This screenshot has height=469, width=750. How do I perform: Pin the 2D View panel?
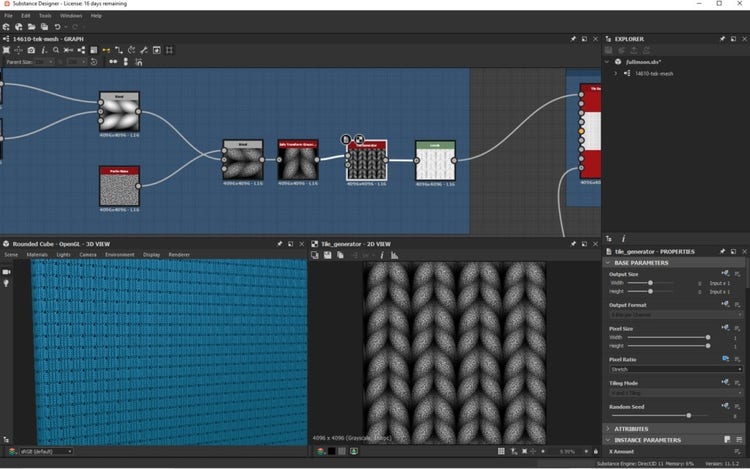(x=573, y=244)
